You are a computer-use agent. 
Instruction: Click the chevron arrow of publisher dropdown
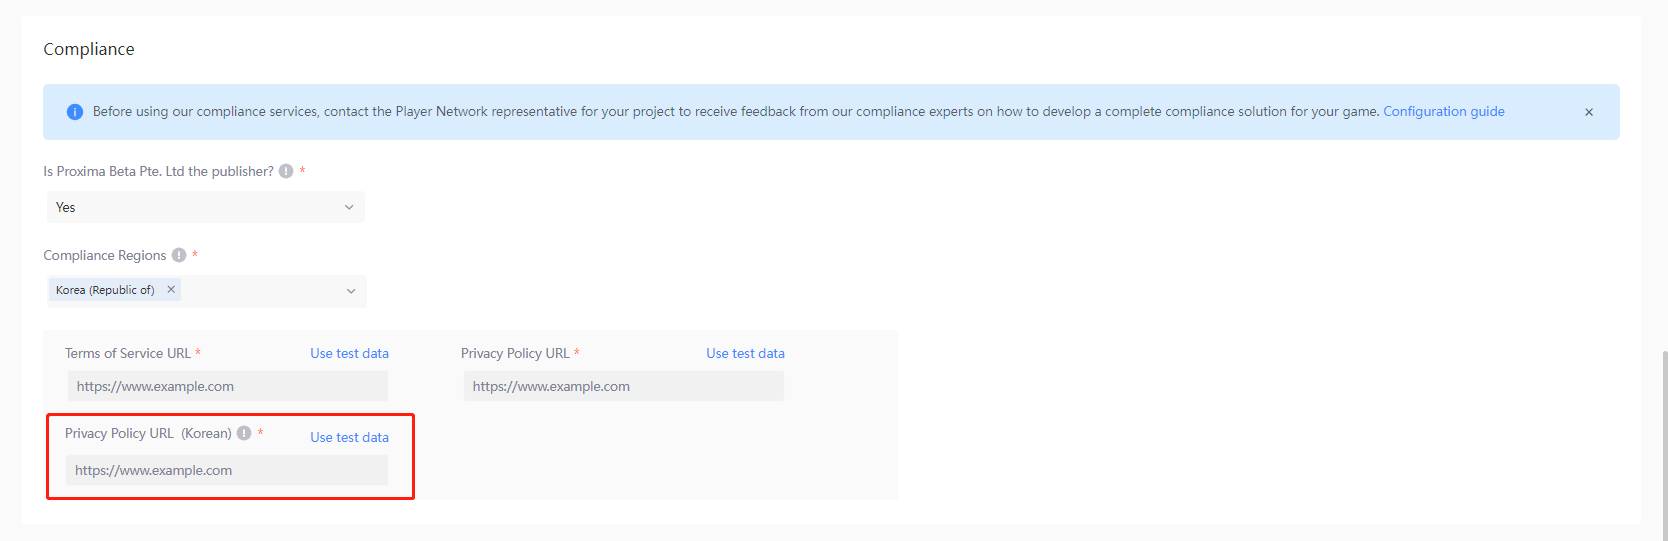click(x=349, y=207)
